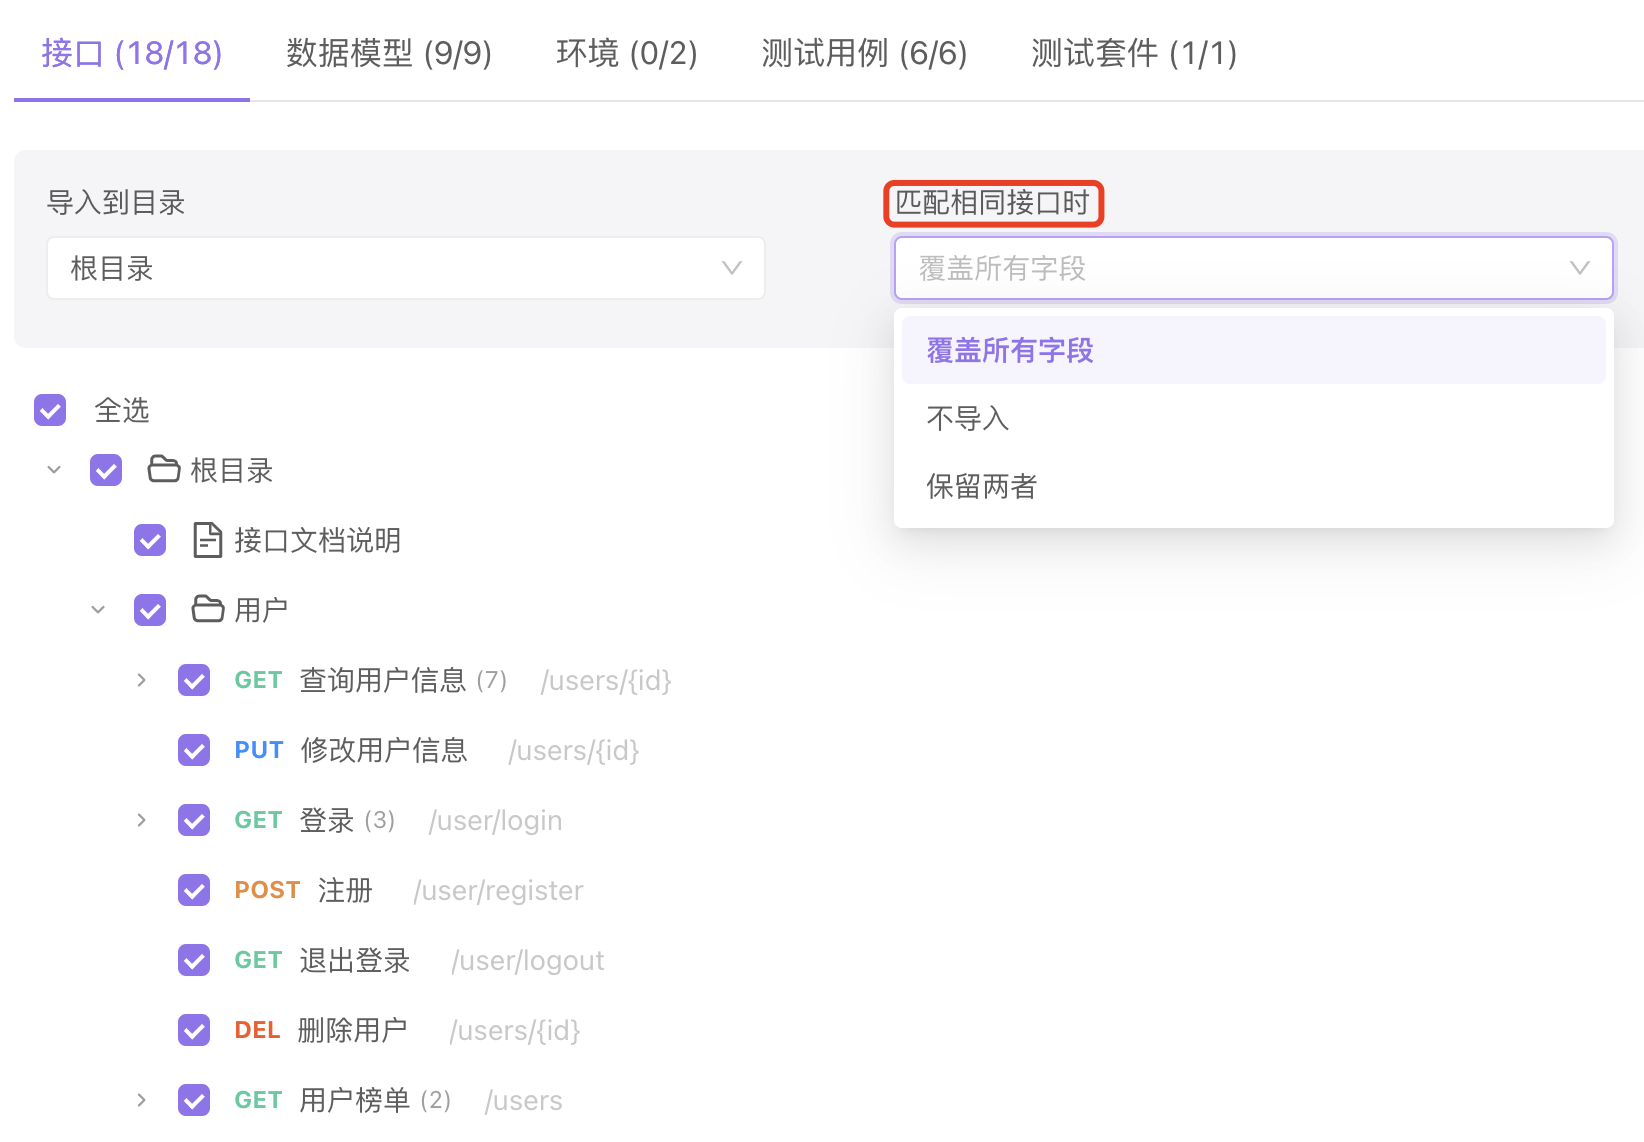Click the 用户 folder icon

(208, 609)
